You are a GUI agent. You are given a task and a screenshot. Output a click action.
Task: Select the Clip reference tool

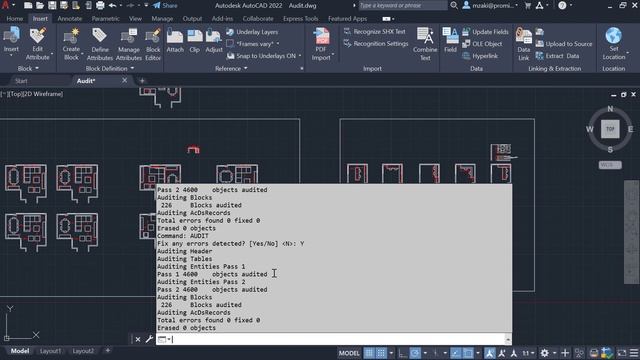[195, 40]
